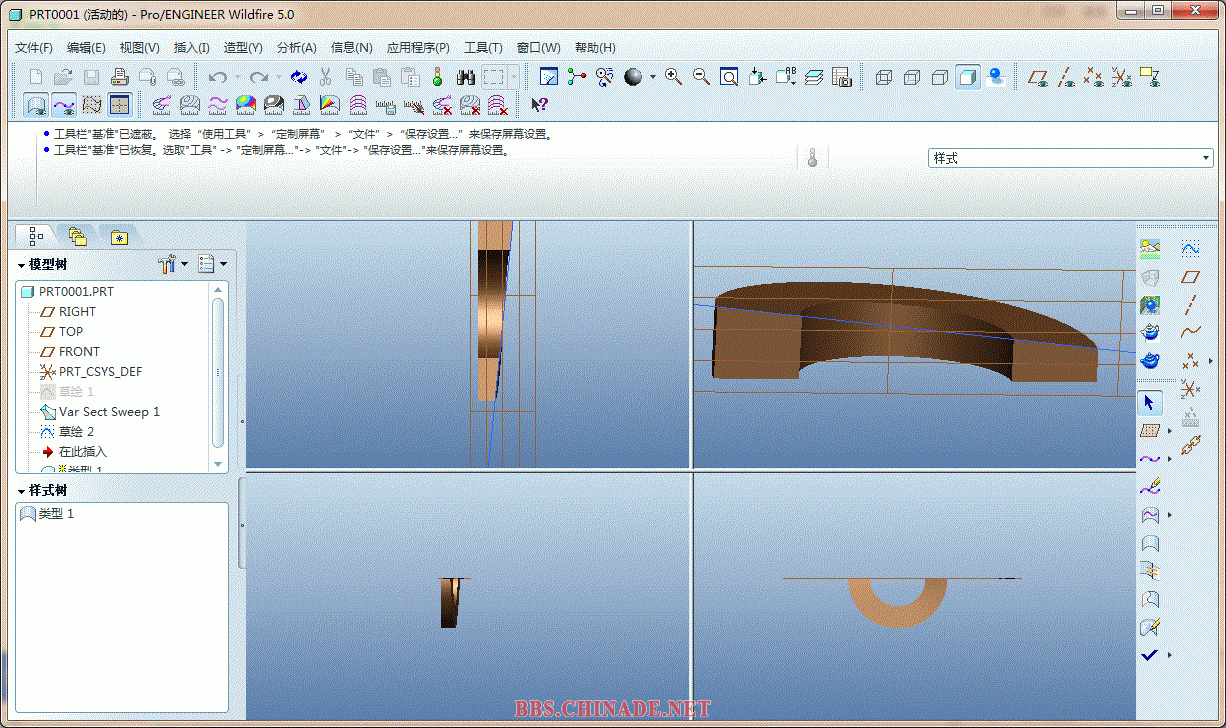Screen dimensions: 1226x728
Task: Toggle coordinate systems visibility
Action: (x=1123, y=77)
